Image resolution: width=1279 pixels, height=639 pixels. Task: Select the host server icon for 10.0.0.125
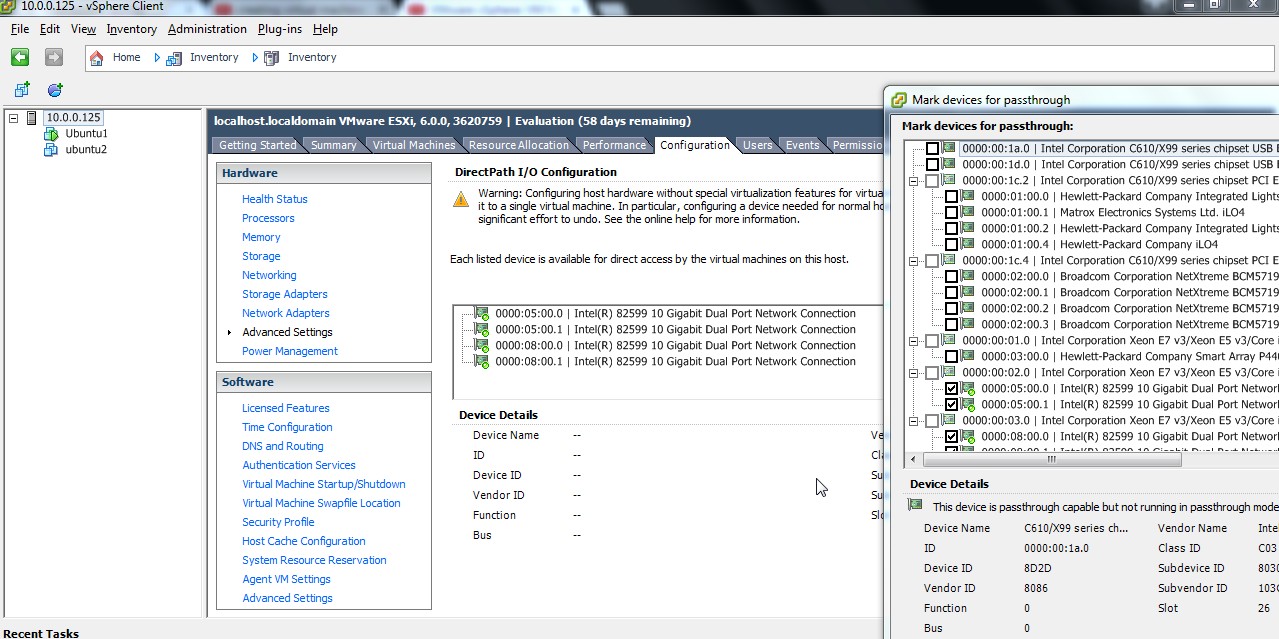tap(32, 118)
